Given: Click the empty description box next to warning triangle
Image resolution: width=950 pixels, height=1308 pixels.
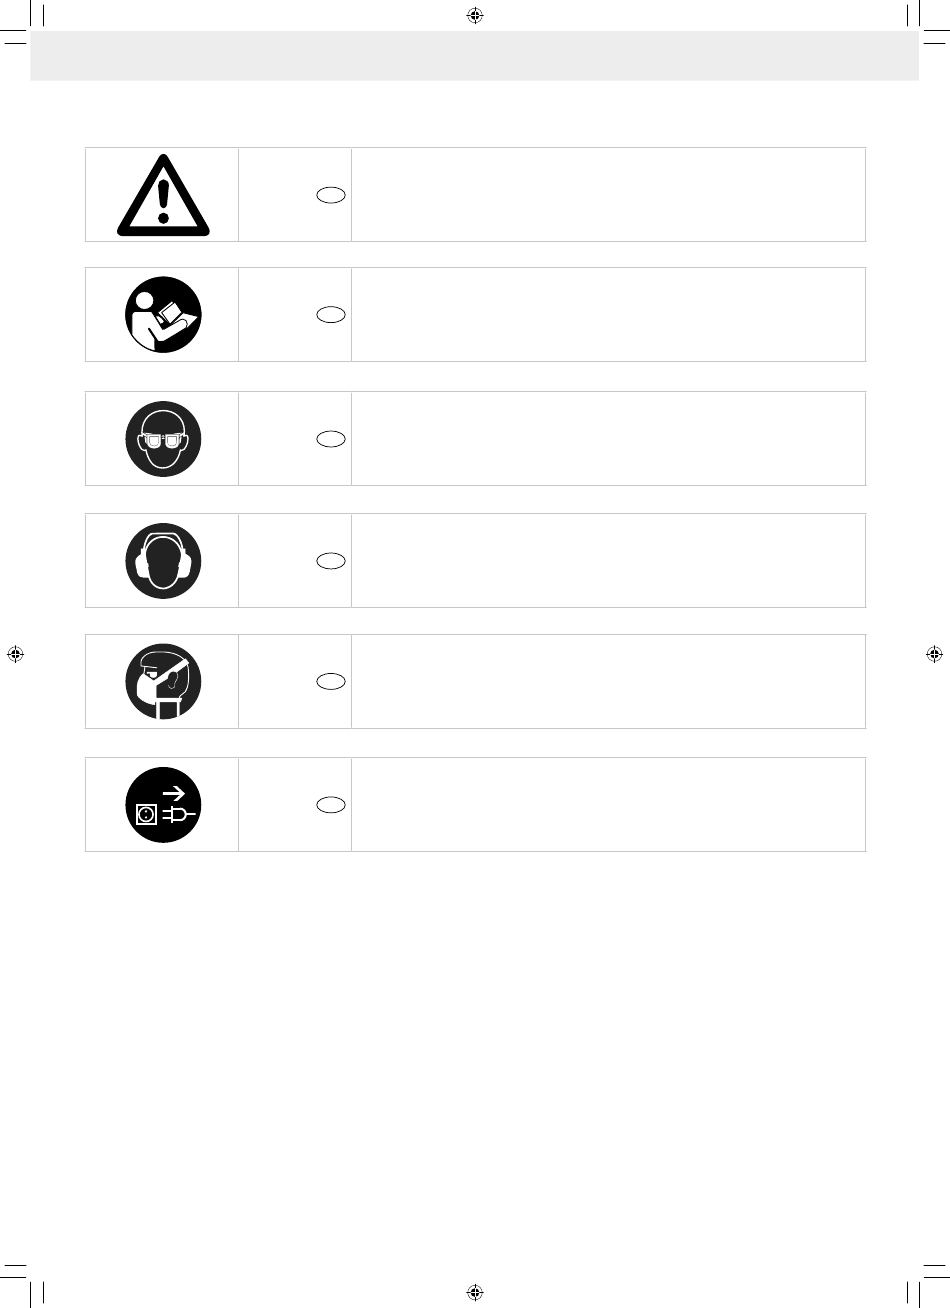Looking at the screenshot, I should 608,195.
